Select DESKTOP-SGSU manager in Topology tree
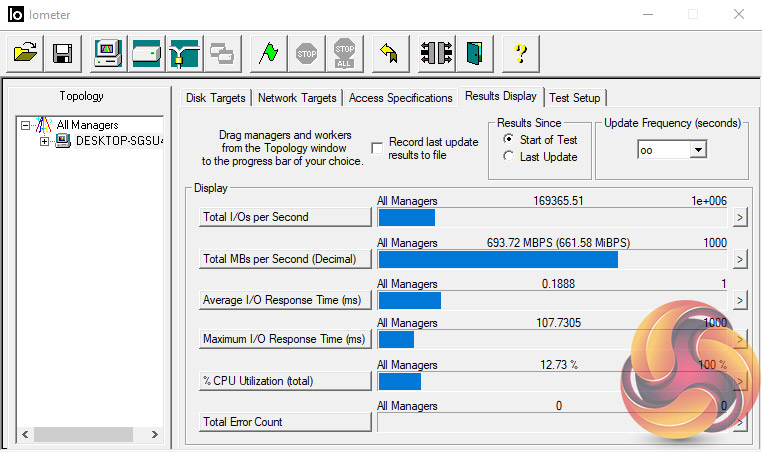This screenshot has height=452, width=762. coord(119,141)
